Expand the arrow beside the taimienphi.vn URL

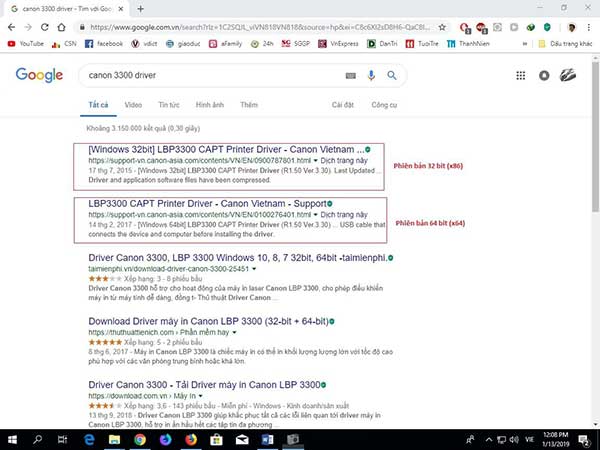254,269
